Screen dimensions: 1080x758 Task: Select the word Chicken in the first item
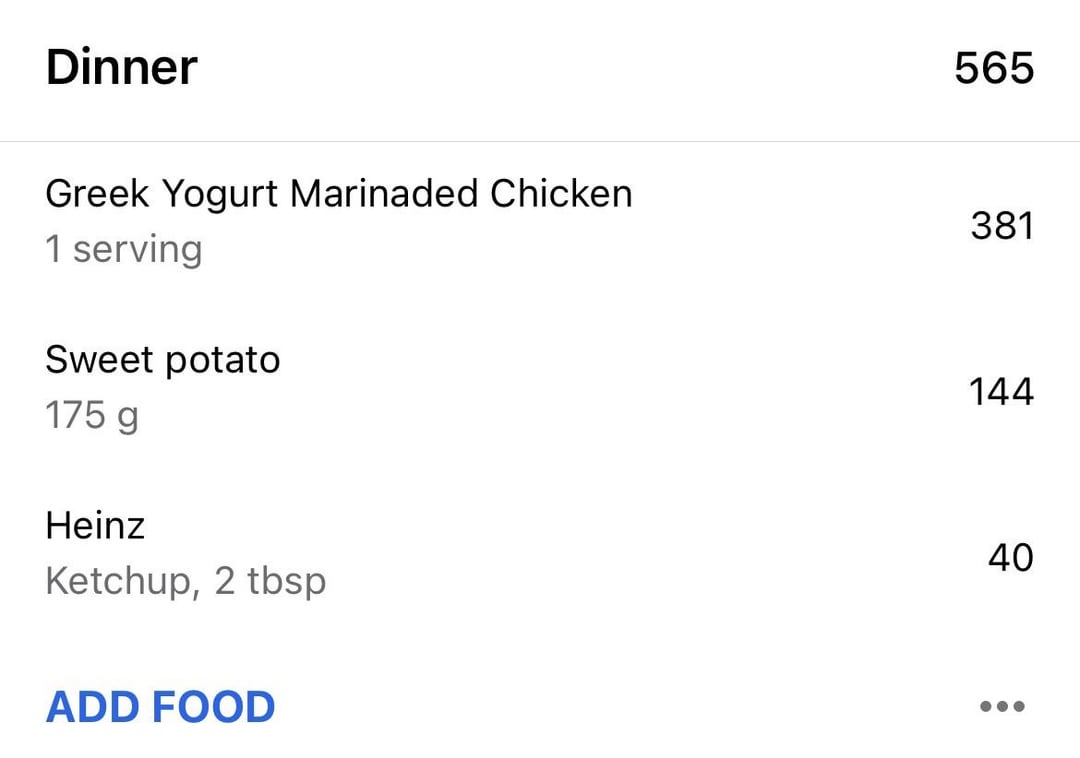[561, 194]
